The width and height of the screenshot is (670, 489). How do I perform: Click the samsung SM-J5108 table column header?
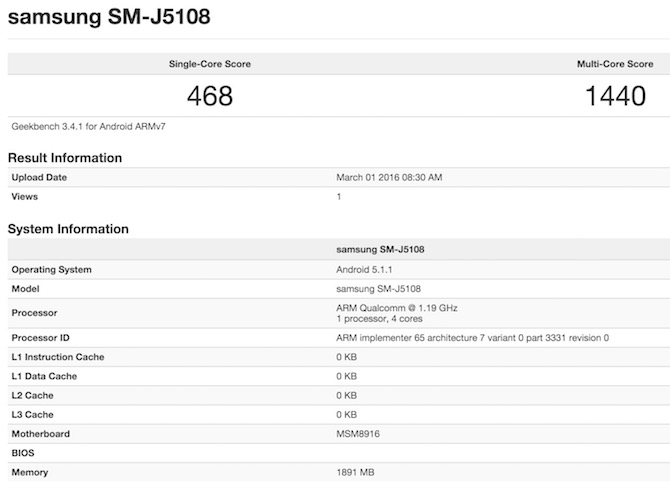383,249
